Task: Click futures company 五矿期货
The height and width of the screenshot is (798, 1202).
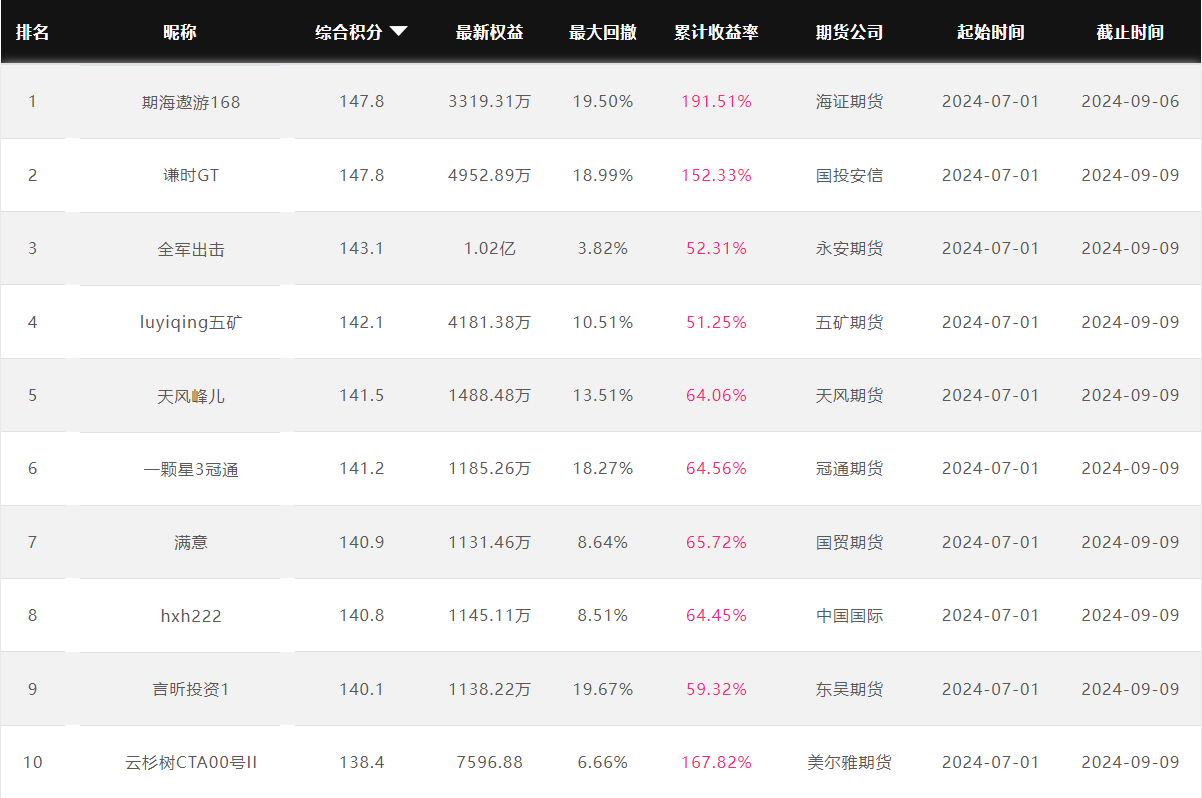Action: click(850, 322)
